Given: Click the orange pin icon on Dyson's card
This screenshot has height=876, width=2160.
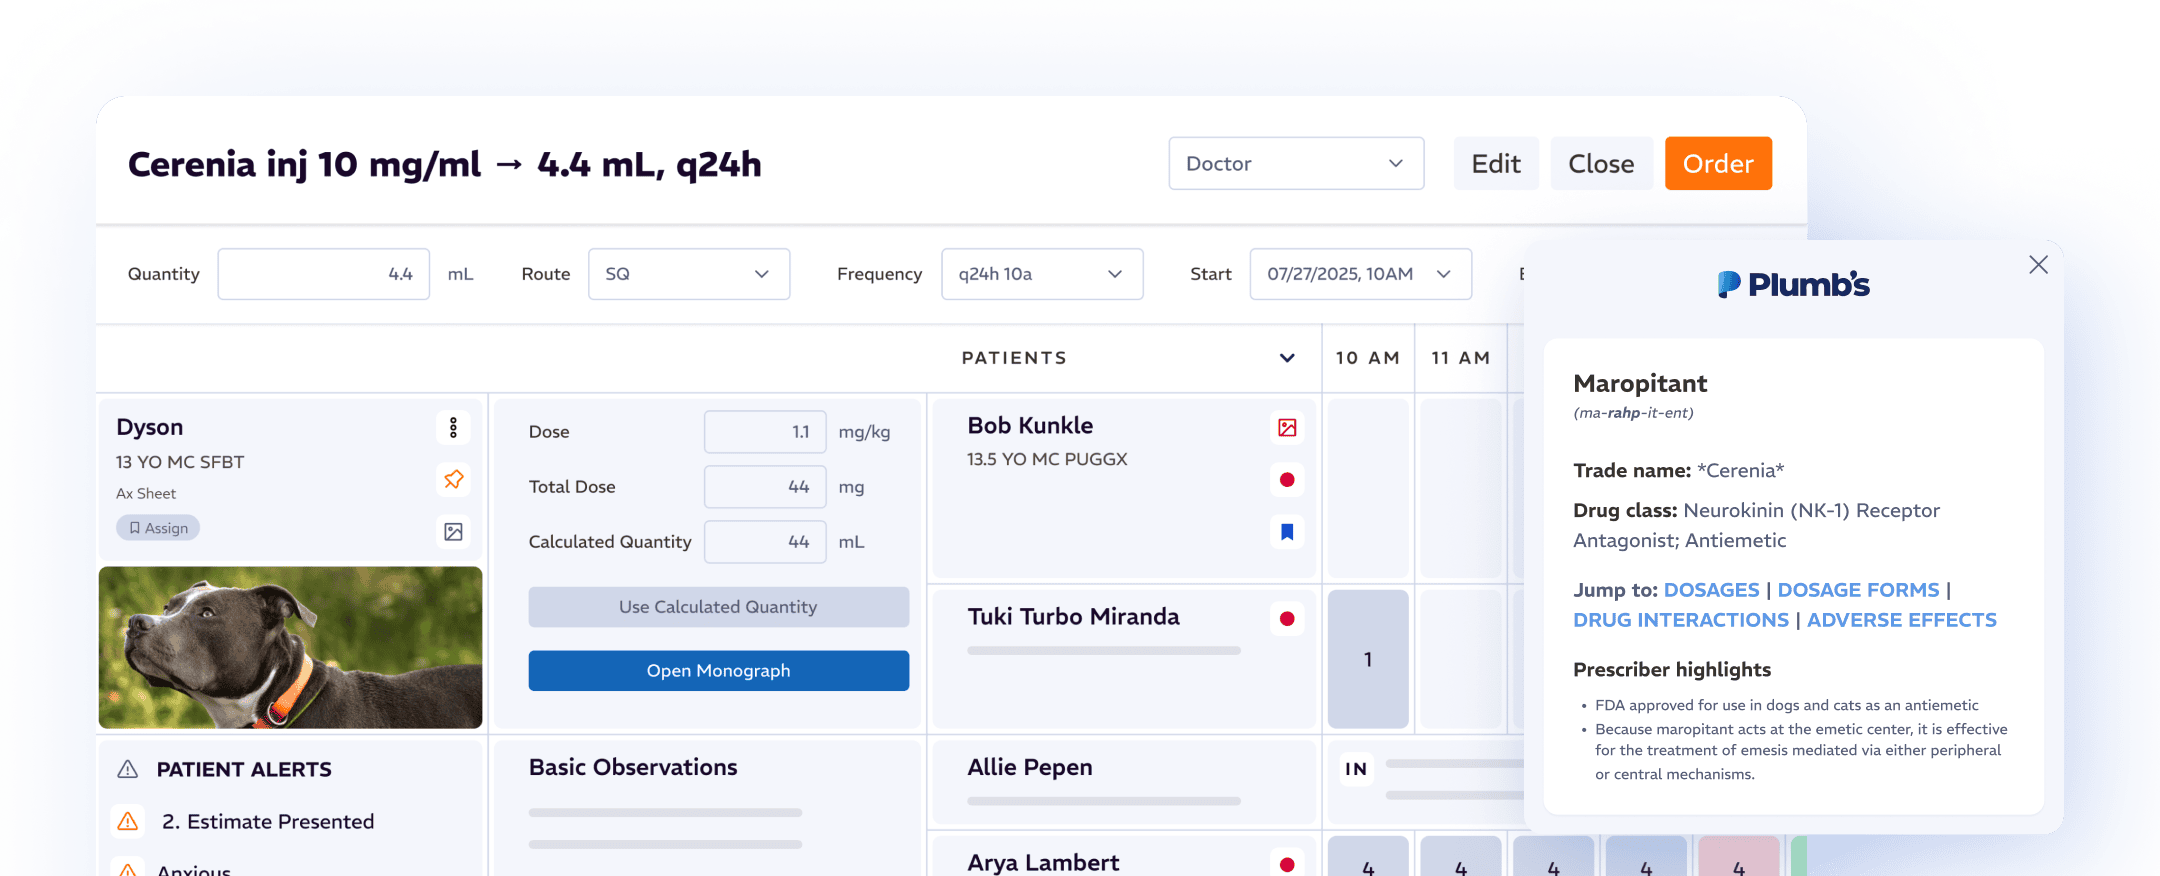Looking at the screenshot, I should tap(453, 480).
